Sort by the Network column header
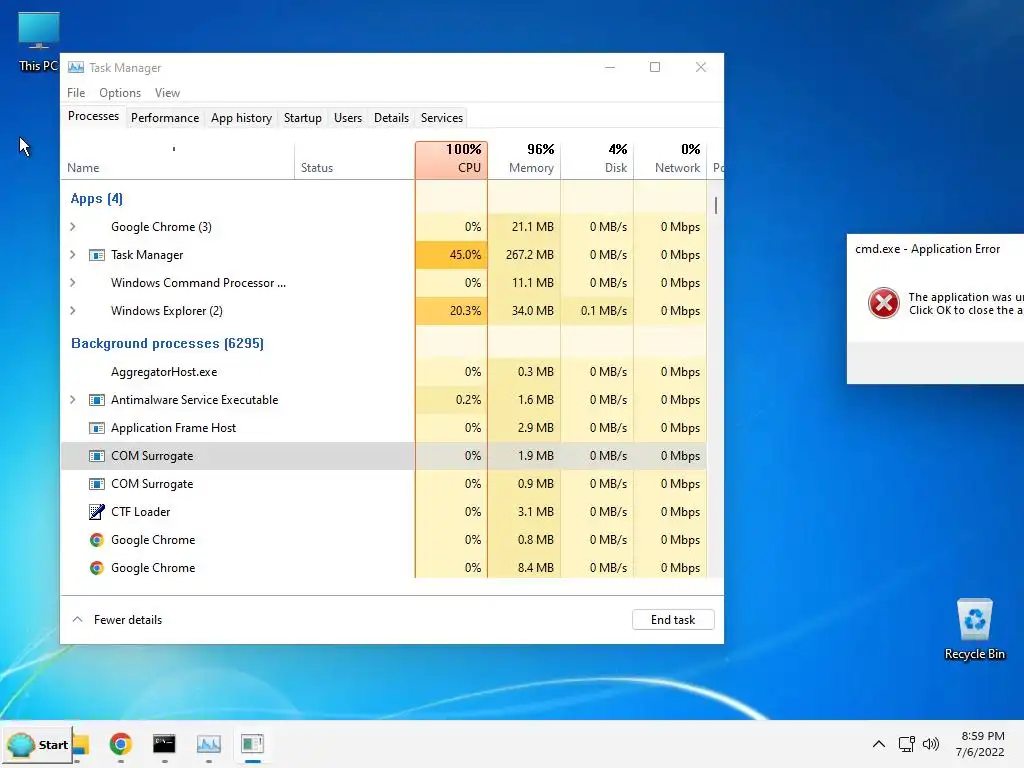Viewport: 1024px width, 768px height. (x=671, y=159)
